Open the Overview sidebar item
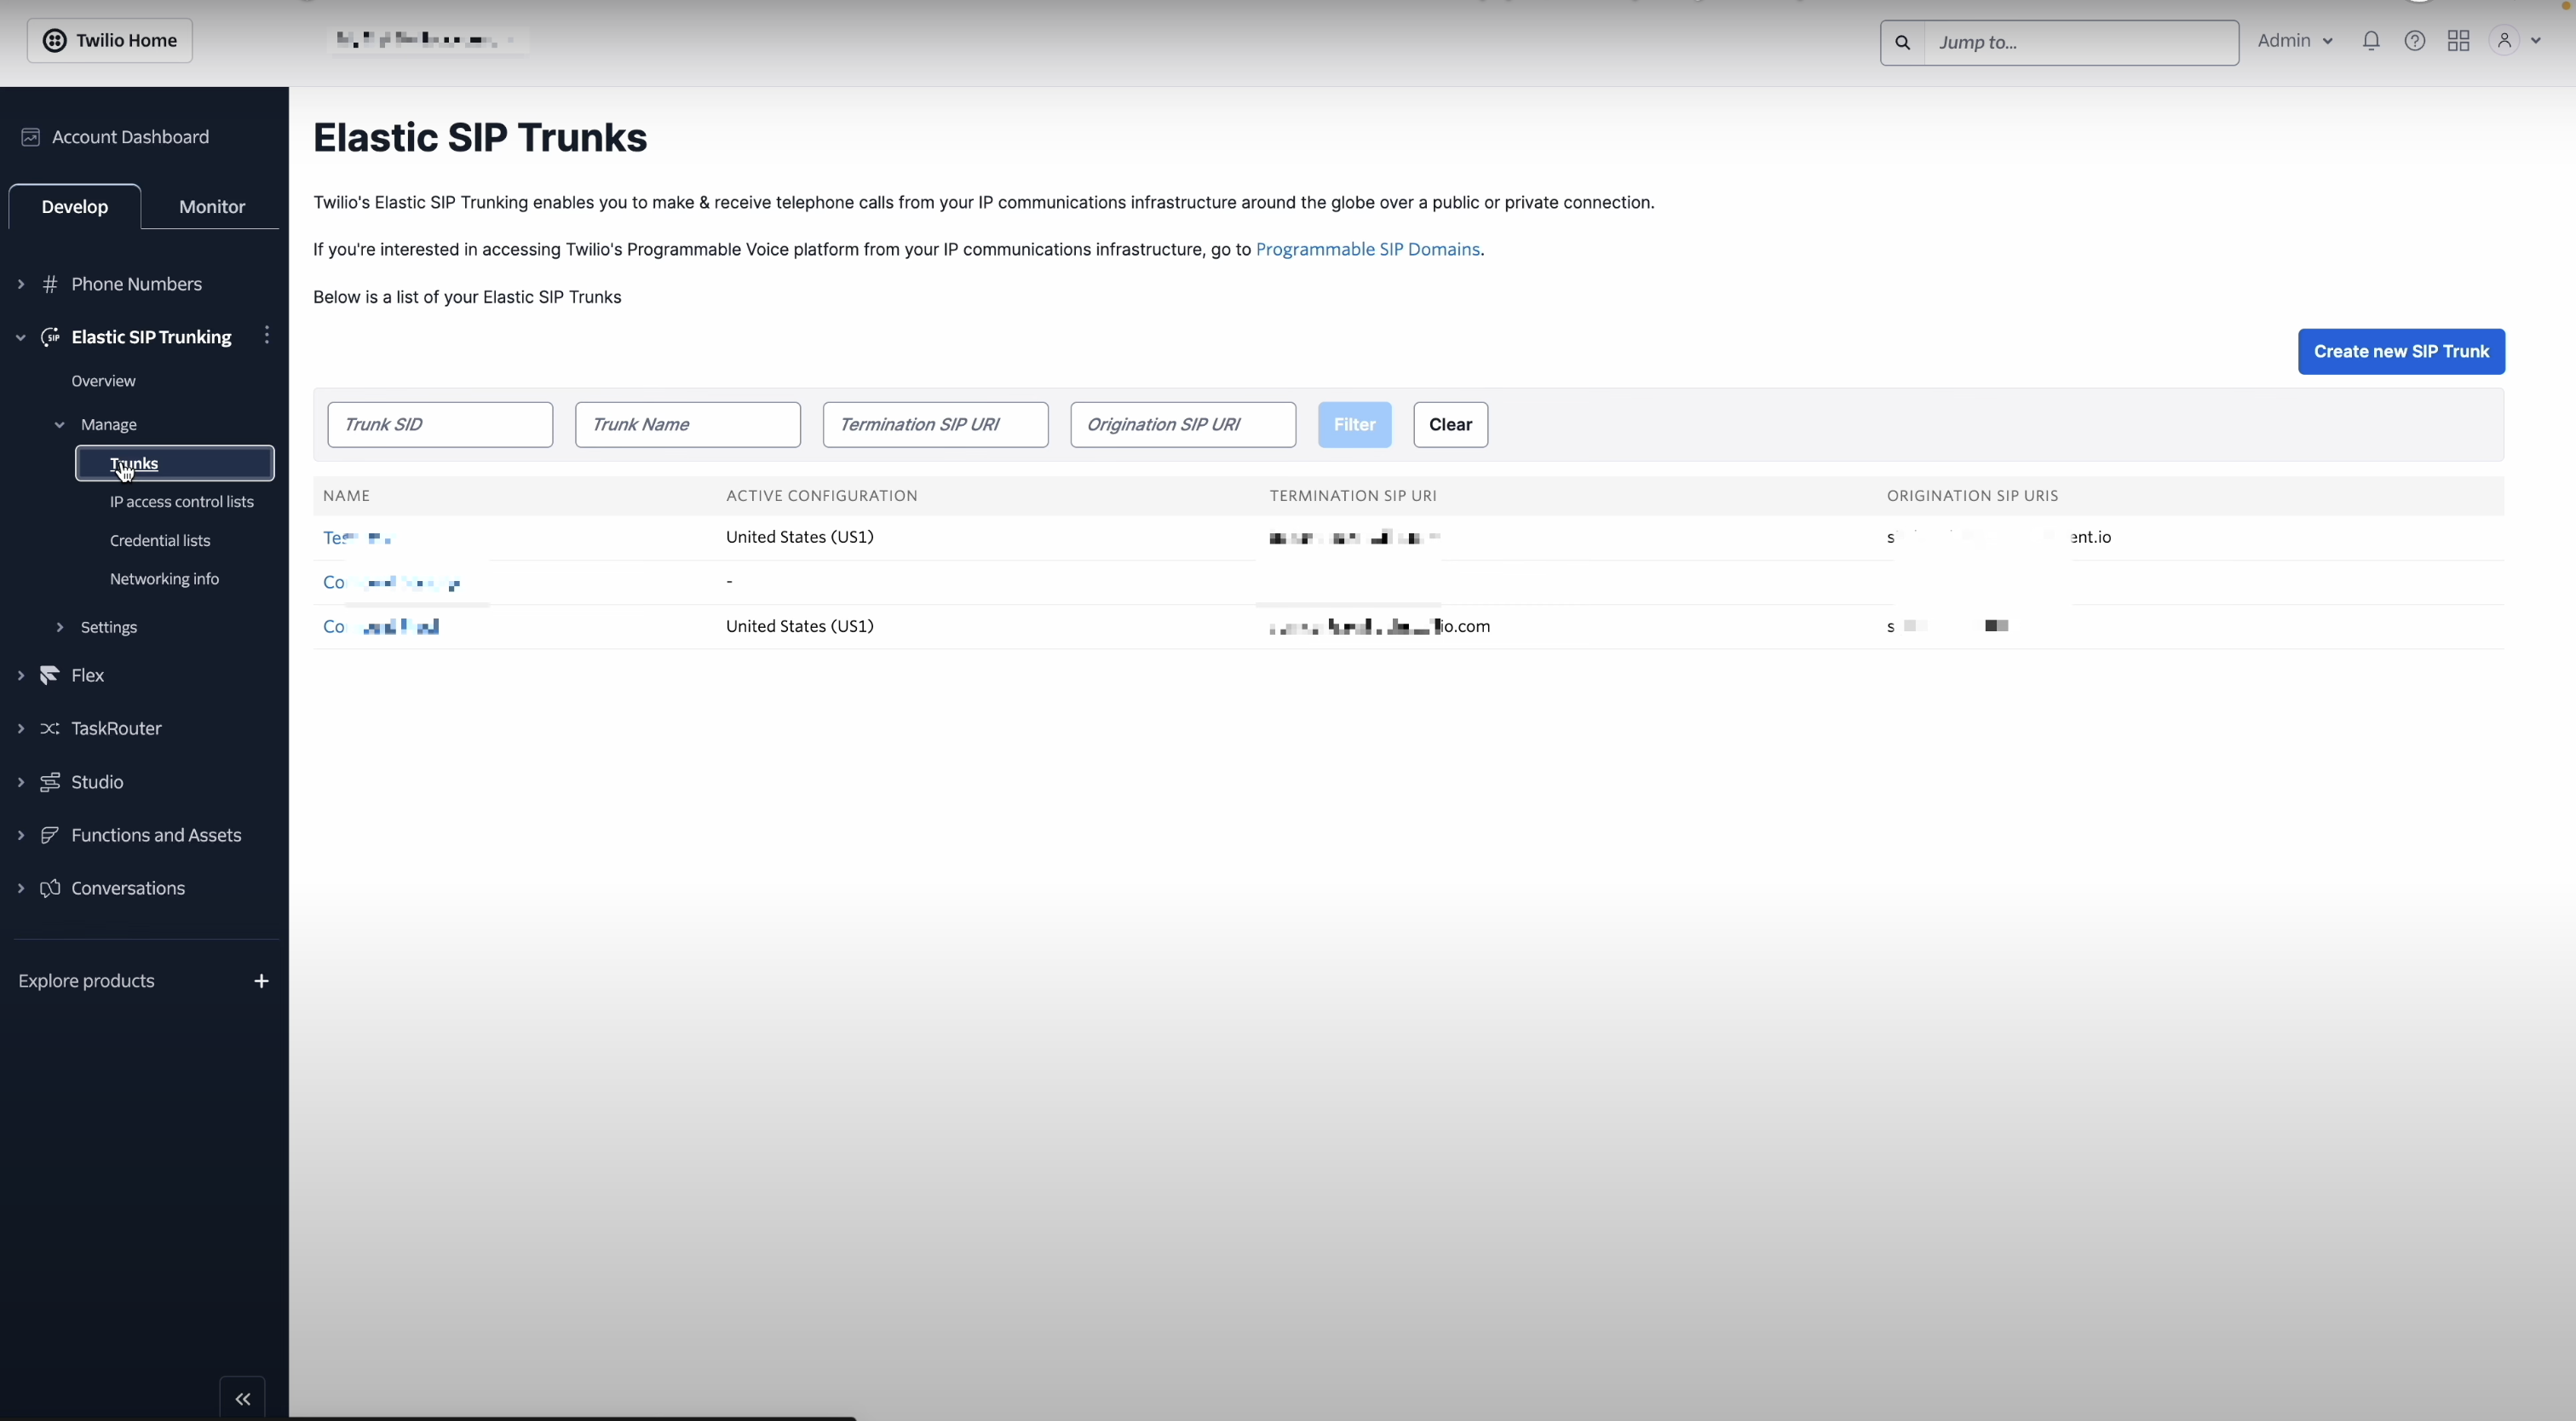Image resolution: width=2576 pixels, height=1421 pixels. (x=103, y=381)
